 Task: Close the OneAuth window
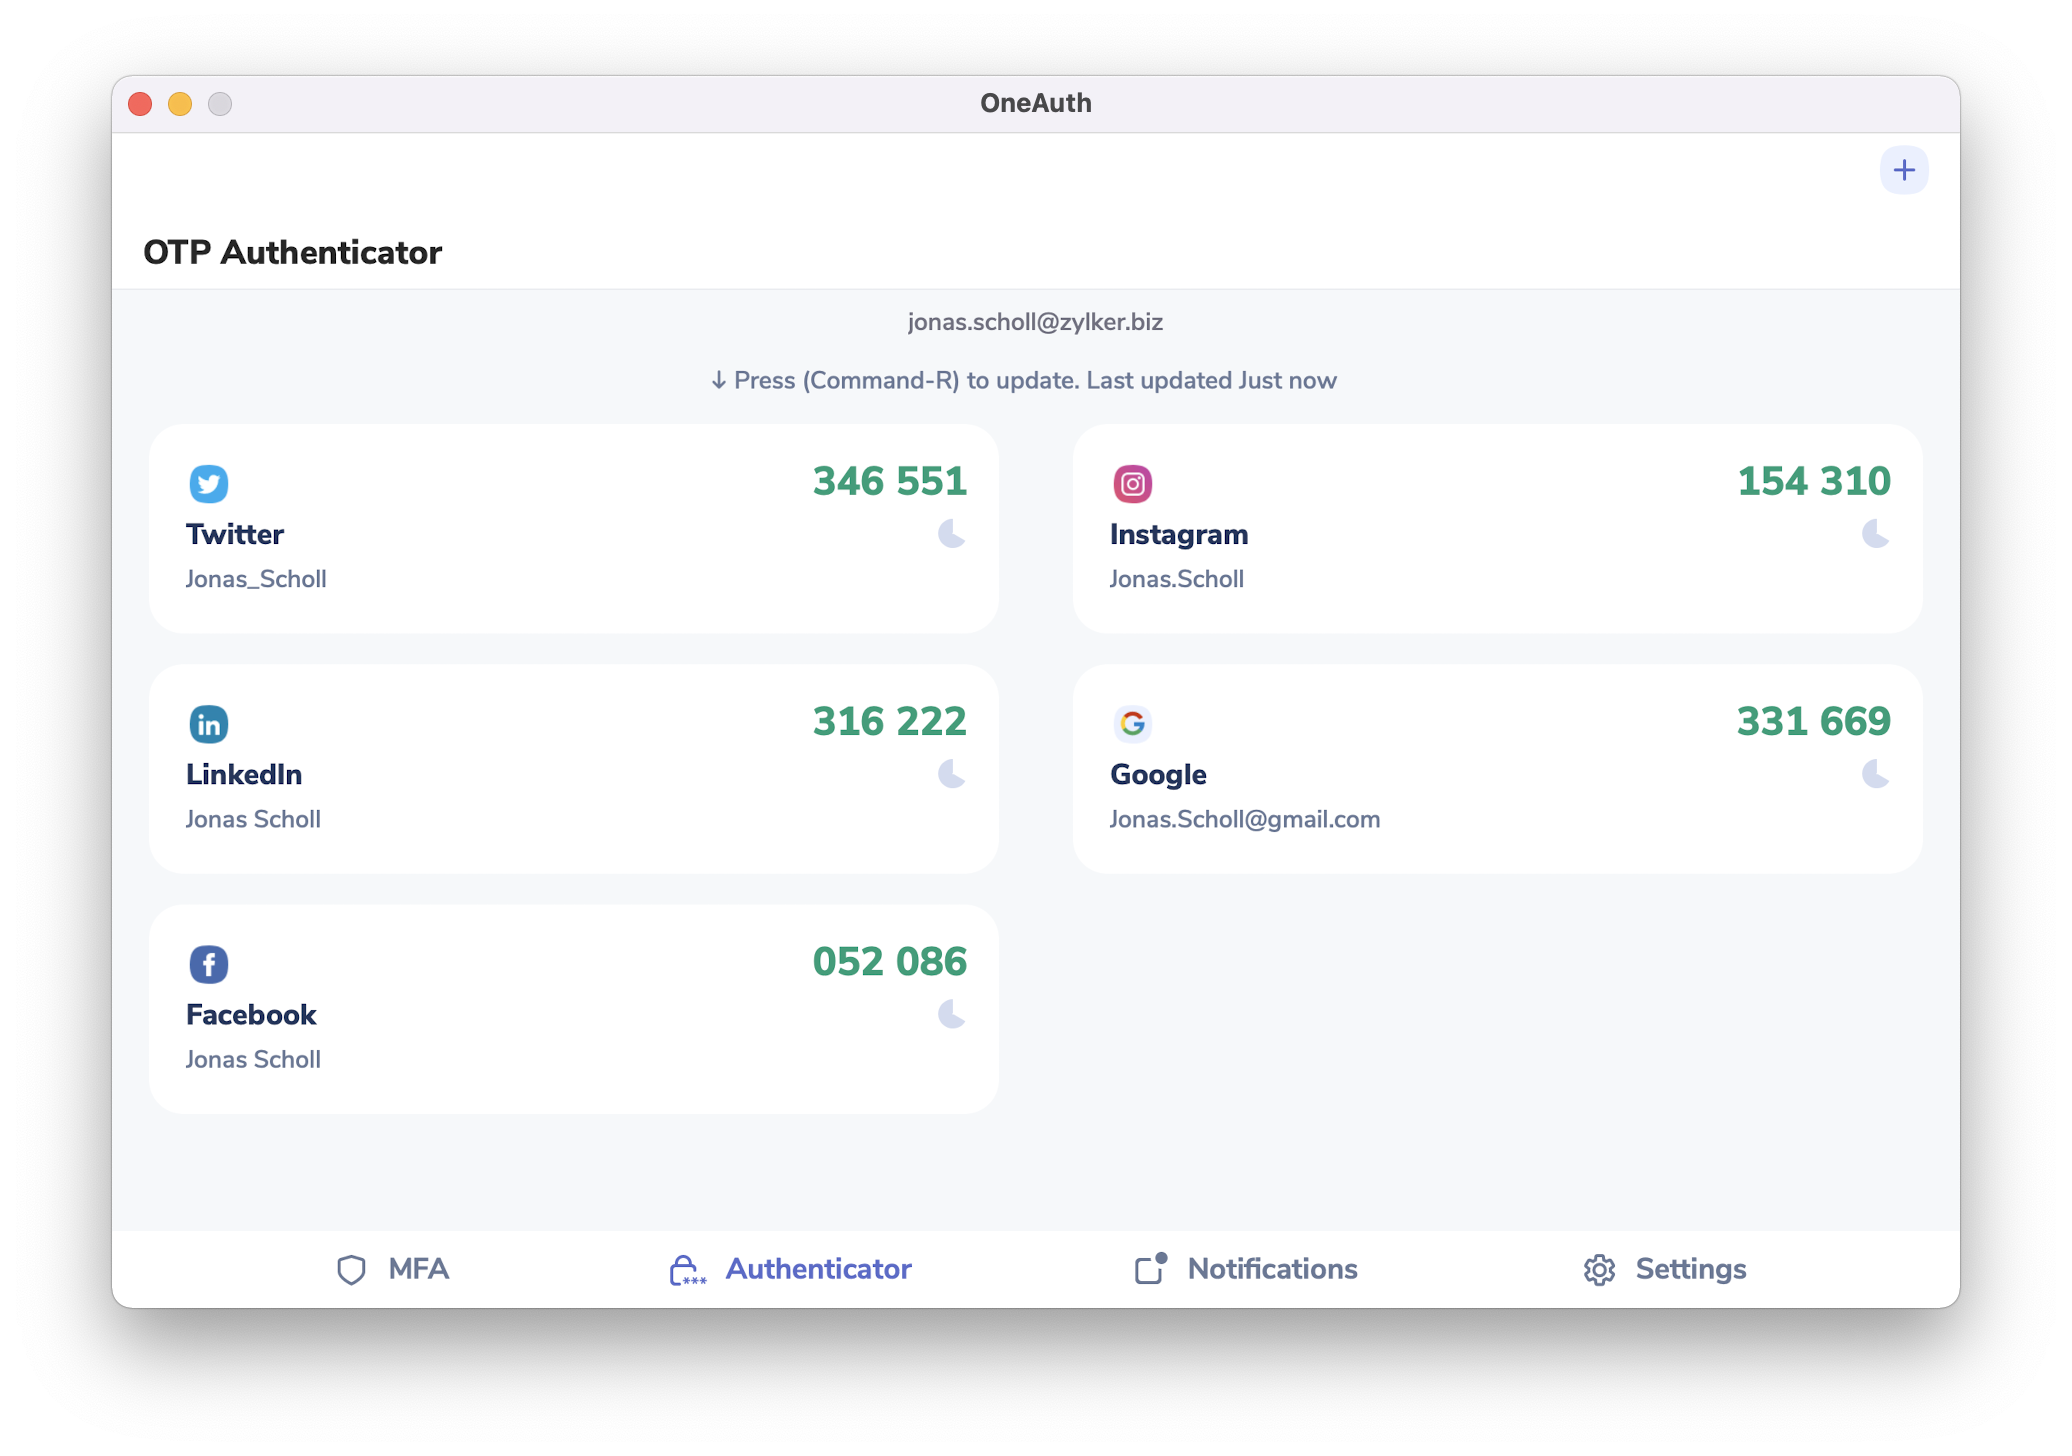pos(140,104)
